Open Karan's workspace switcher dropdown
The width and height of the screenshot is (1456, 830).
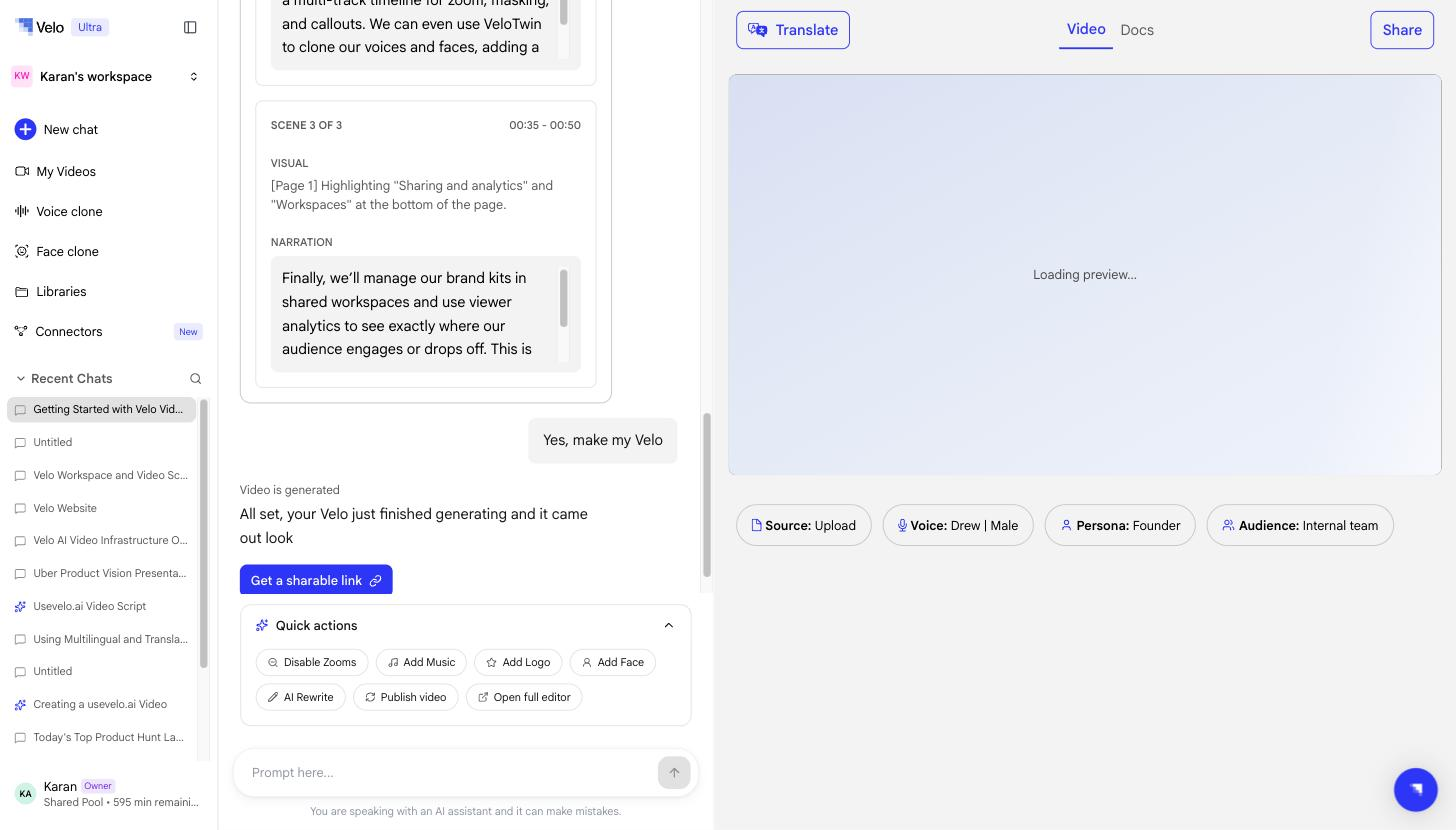coord(105,76)
